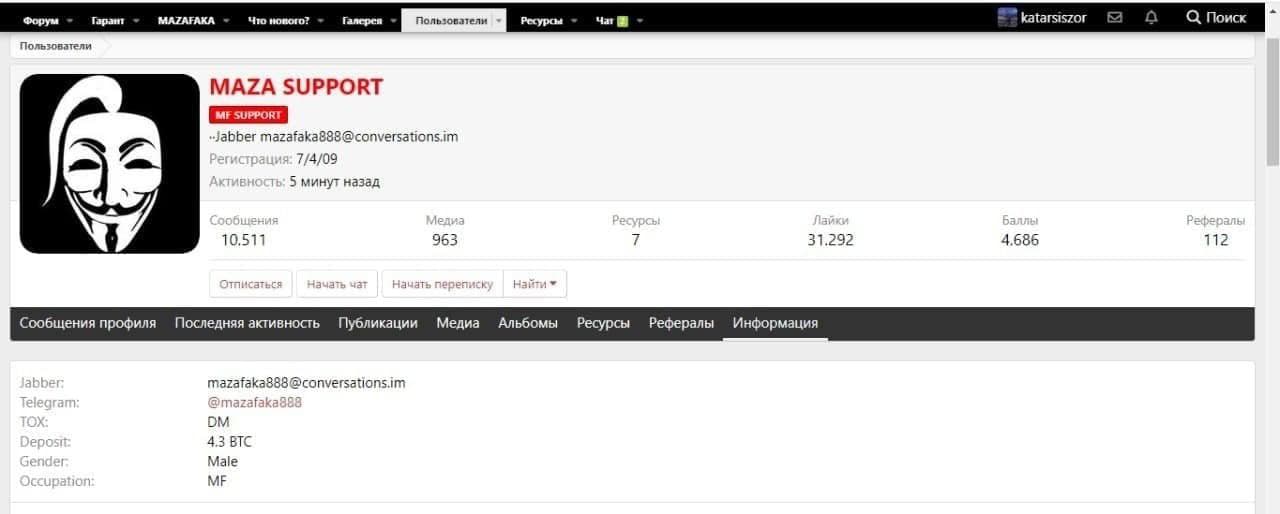The image size is (1280, 514).
Task: Switch to the Медиа tab
Action: 458,323
